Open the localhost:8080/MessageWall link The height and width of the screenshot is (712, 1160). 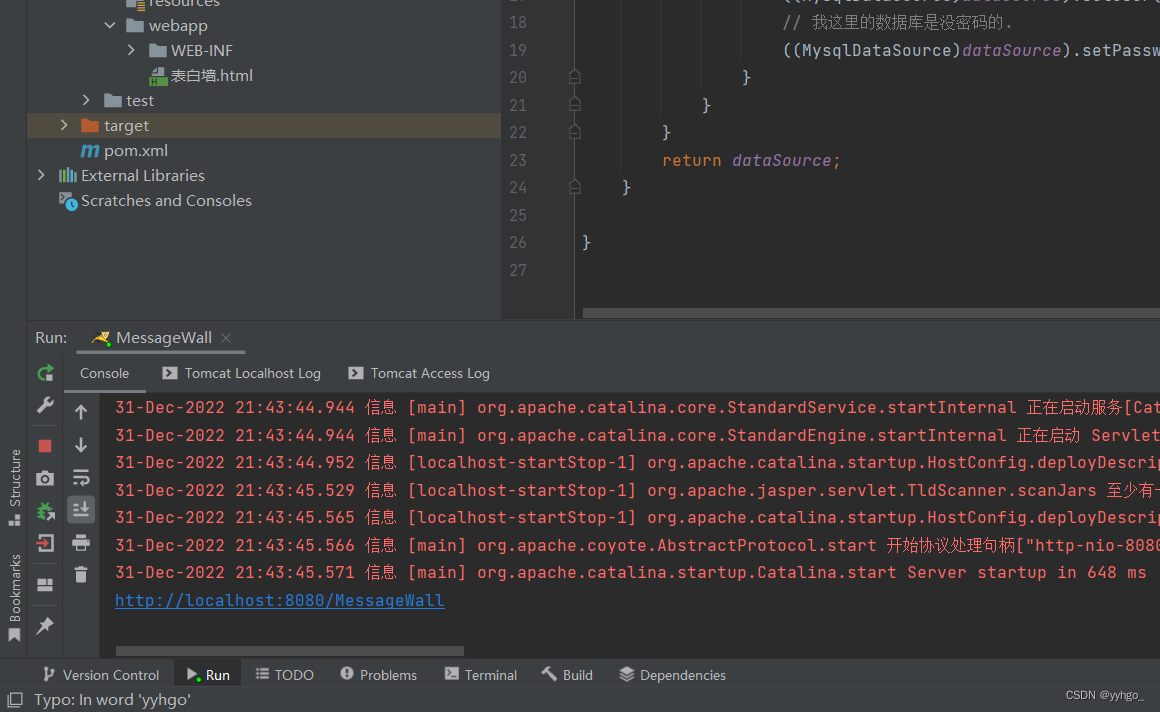(279, 600)
